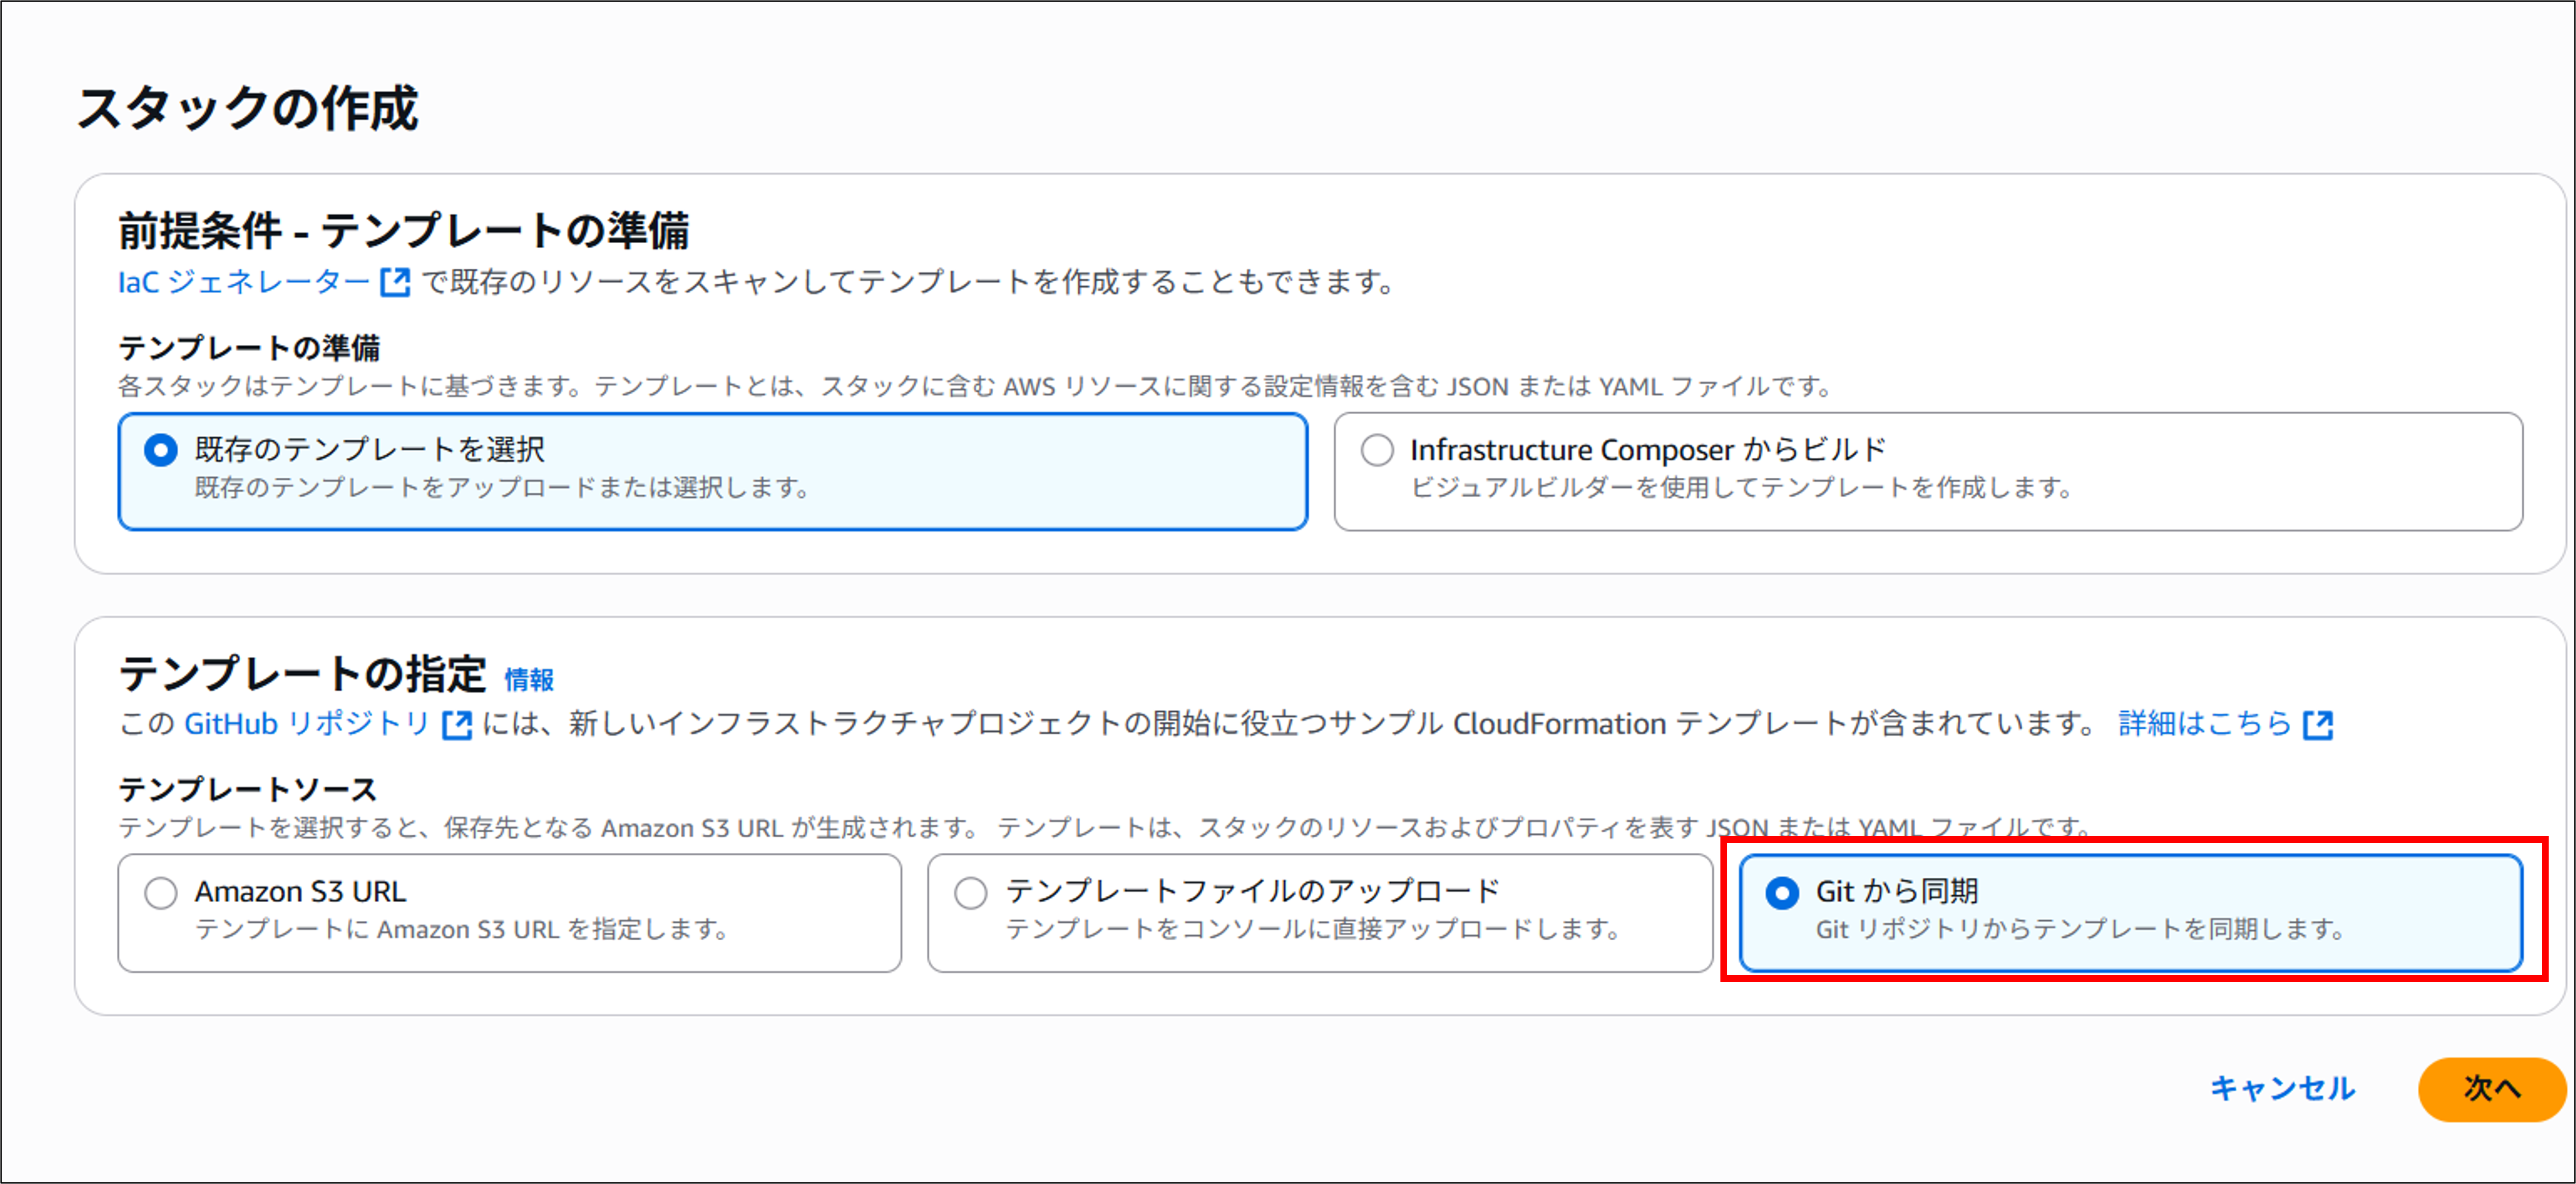This screenshot has height=1184, width=2576.
Task: Click the テンプレートソース label text
Action: [247, 789]
